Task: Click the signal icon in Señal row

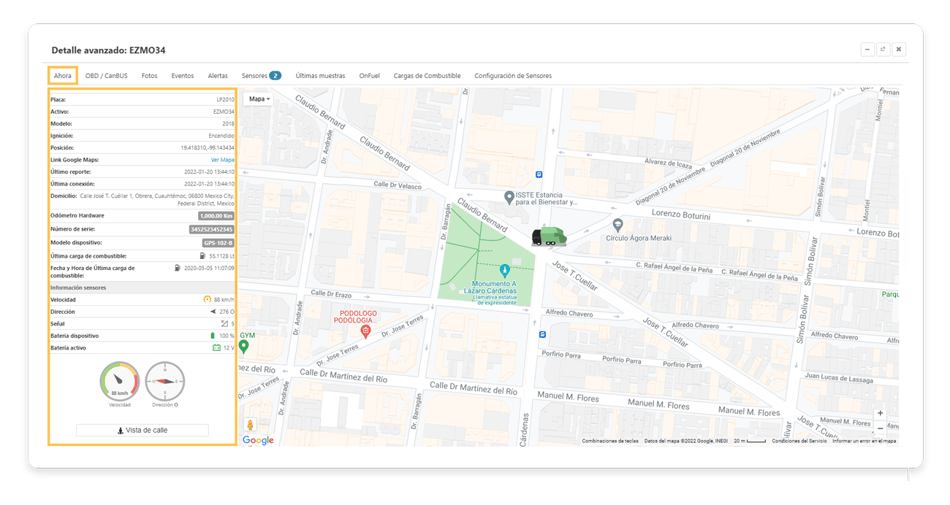Action: (224, 324)
